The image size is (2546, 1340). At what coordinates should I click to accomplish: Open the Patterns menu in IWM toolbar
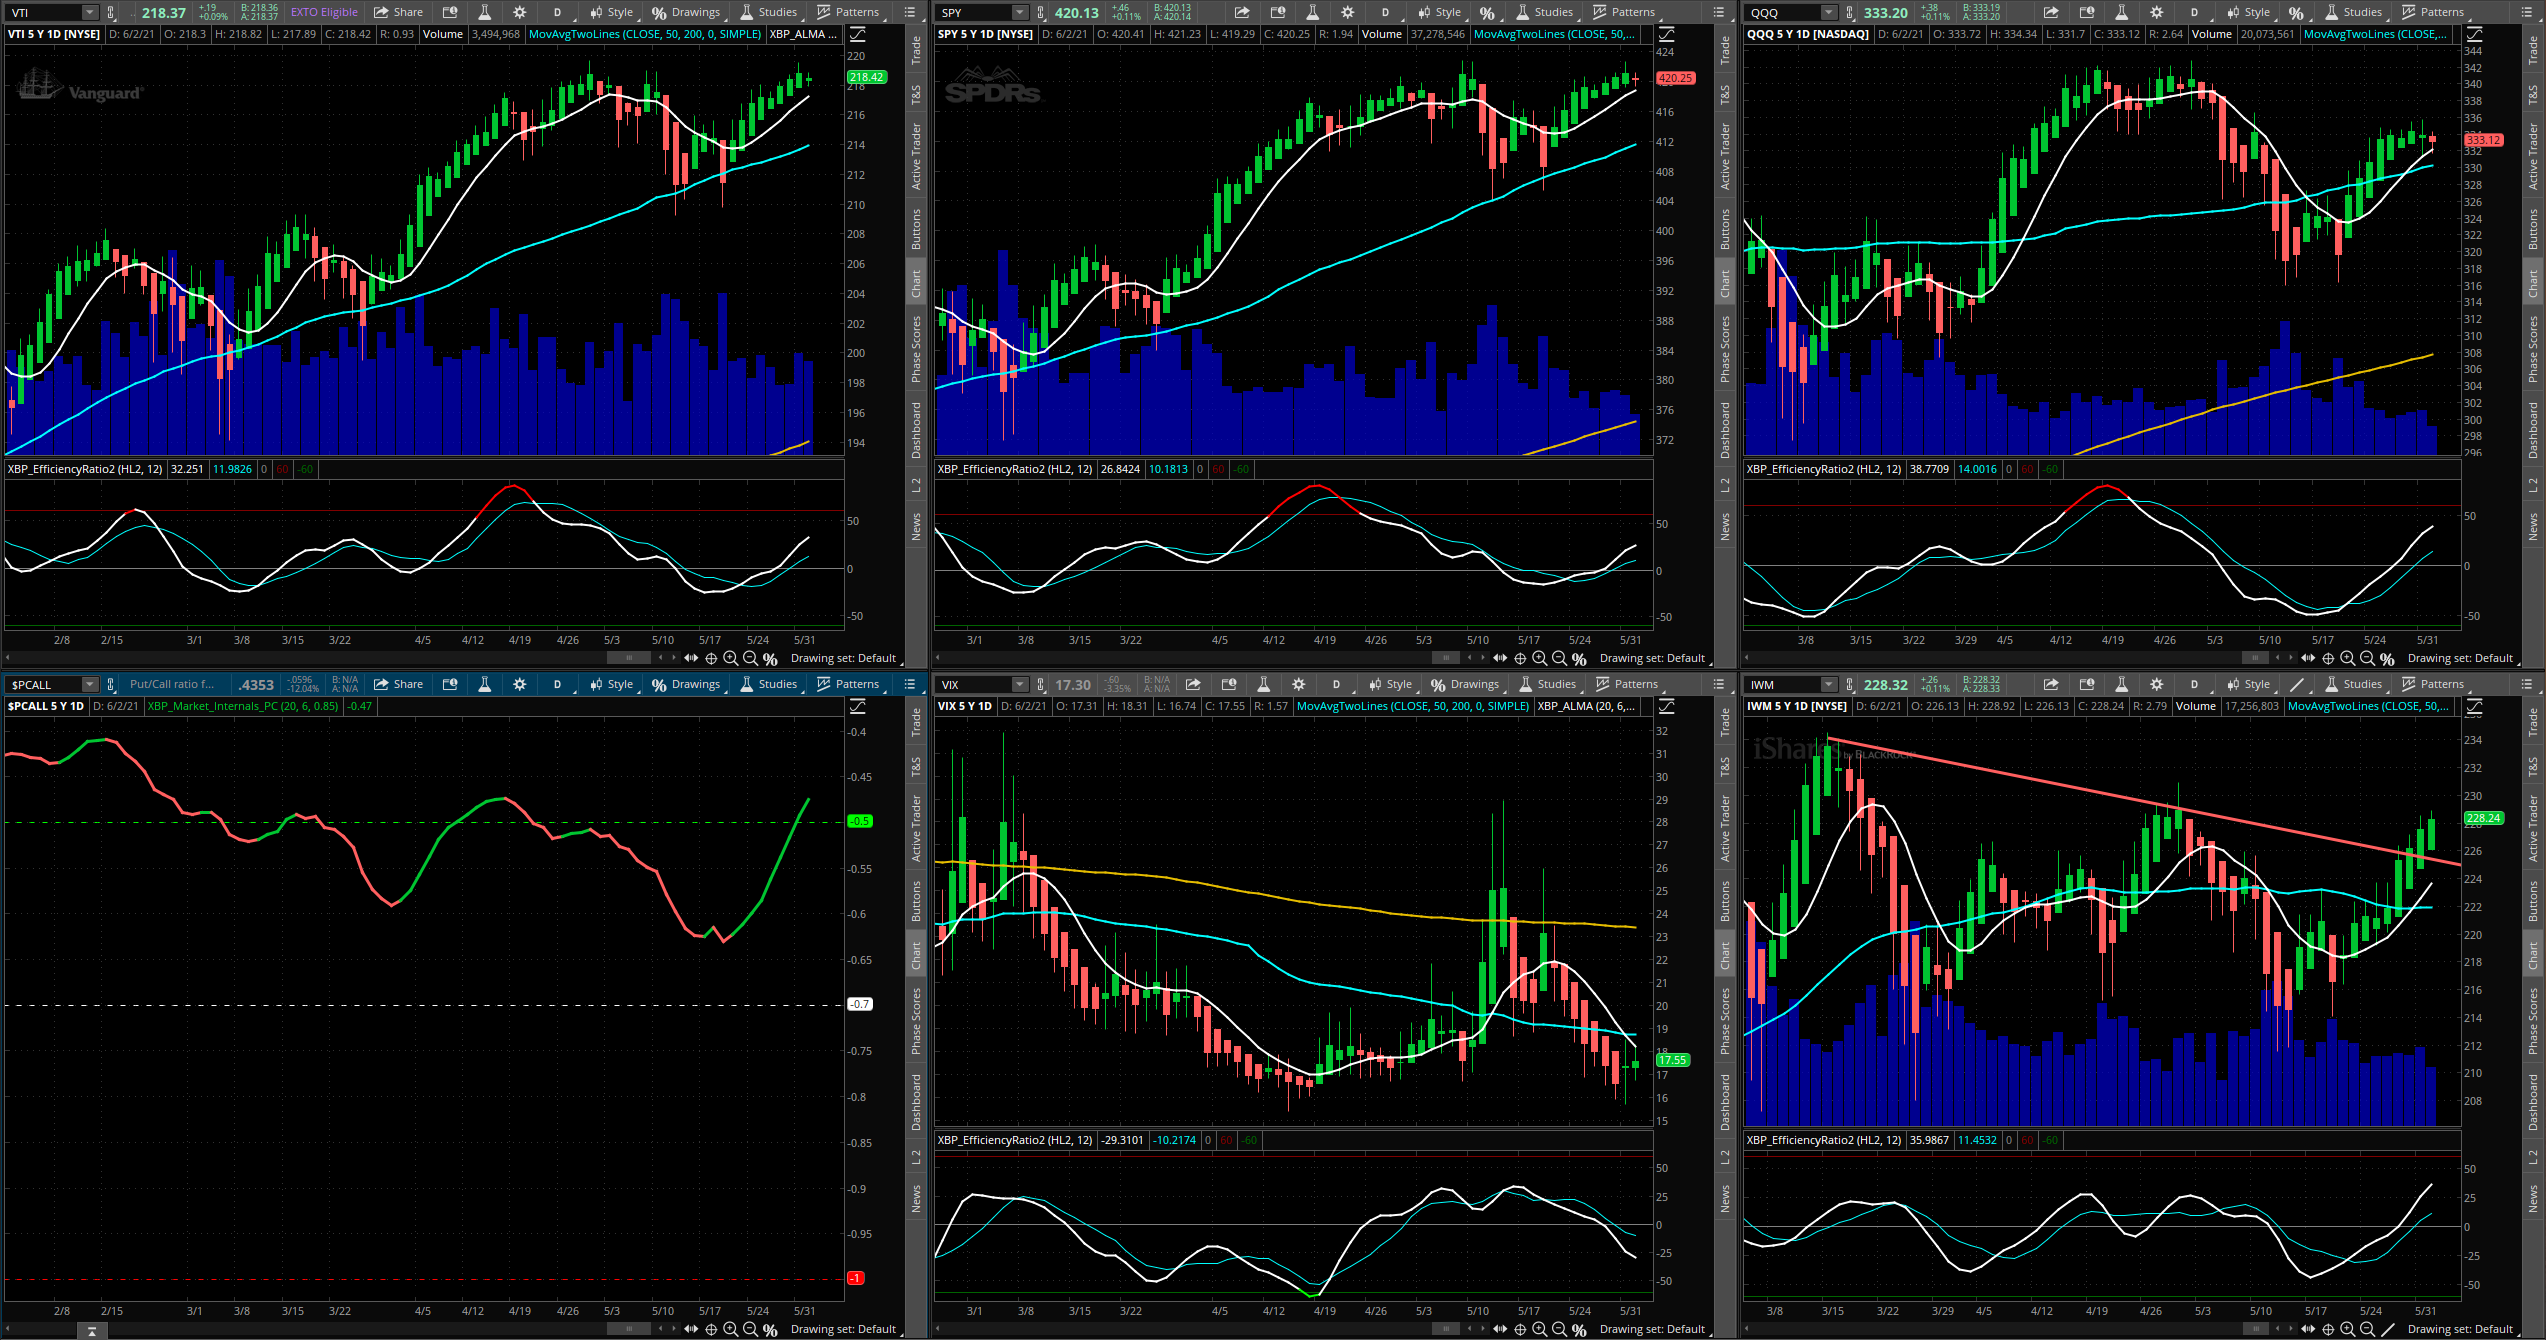click(x=2432, y=684)
